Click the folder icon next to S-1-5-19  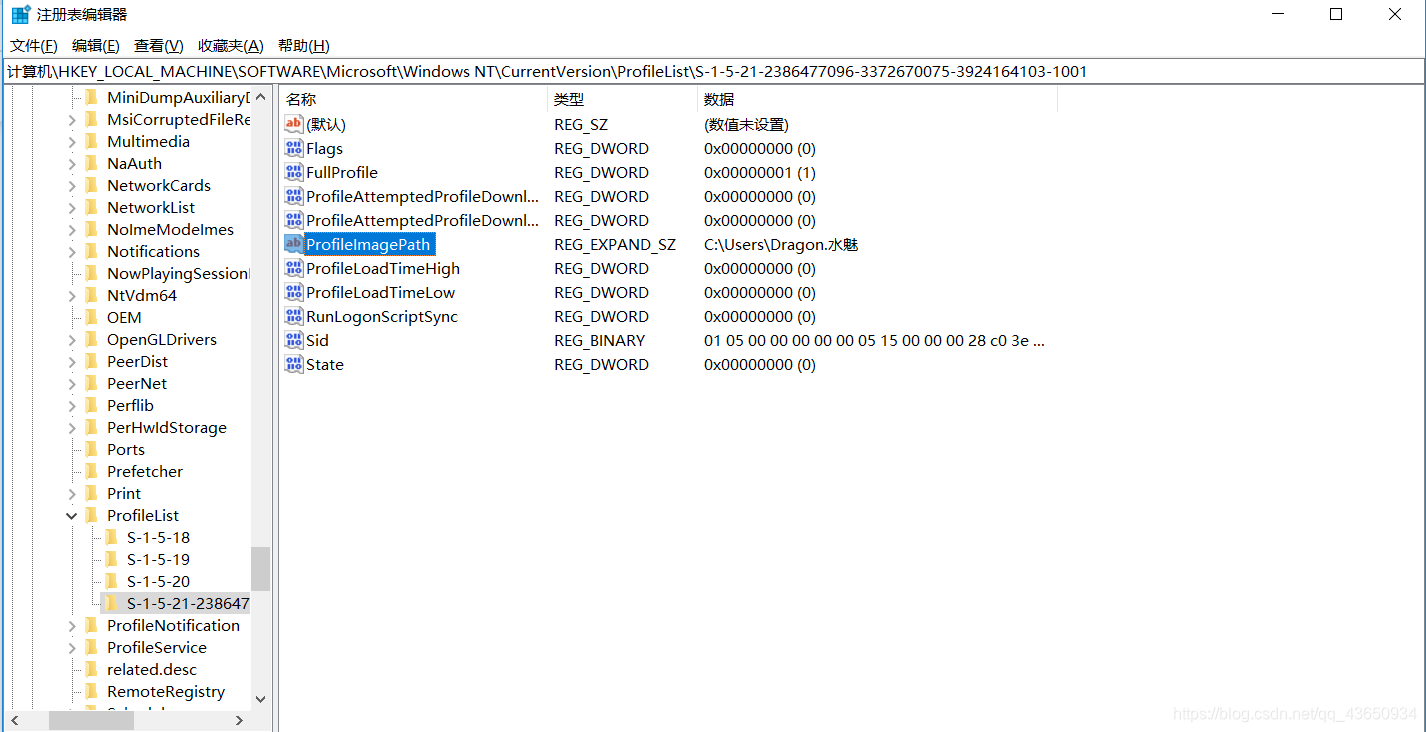coord(112,560)
